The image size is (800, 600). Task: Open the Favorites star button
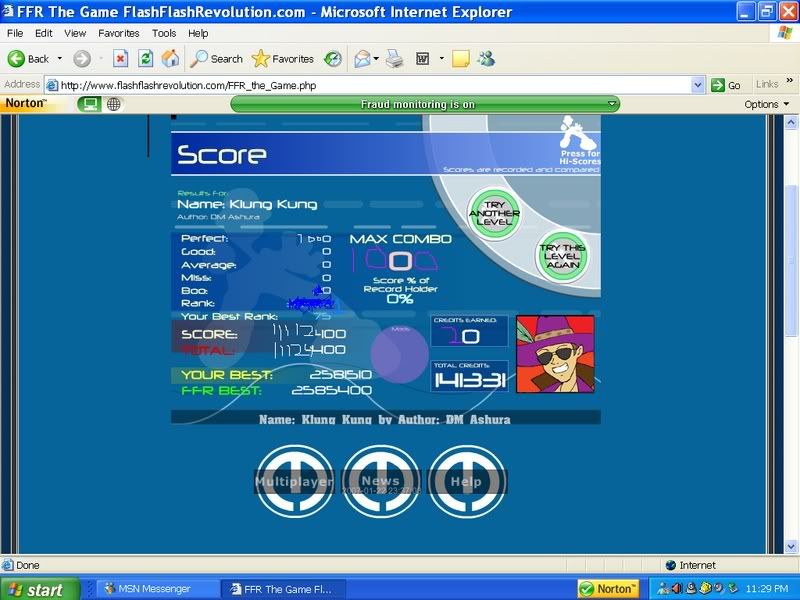tap(283, 59)
